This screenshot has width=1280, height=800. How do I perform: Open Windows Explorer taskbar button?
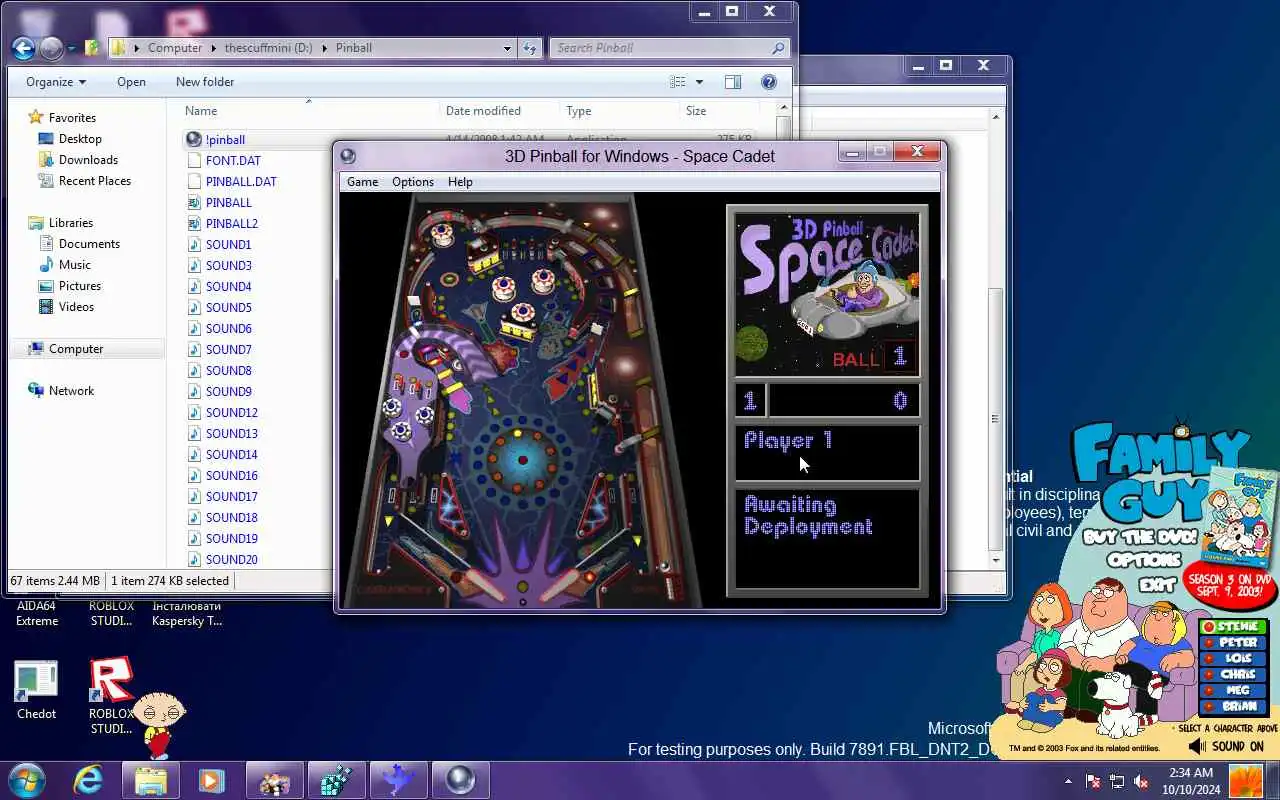click(151, 780)
